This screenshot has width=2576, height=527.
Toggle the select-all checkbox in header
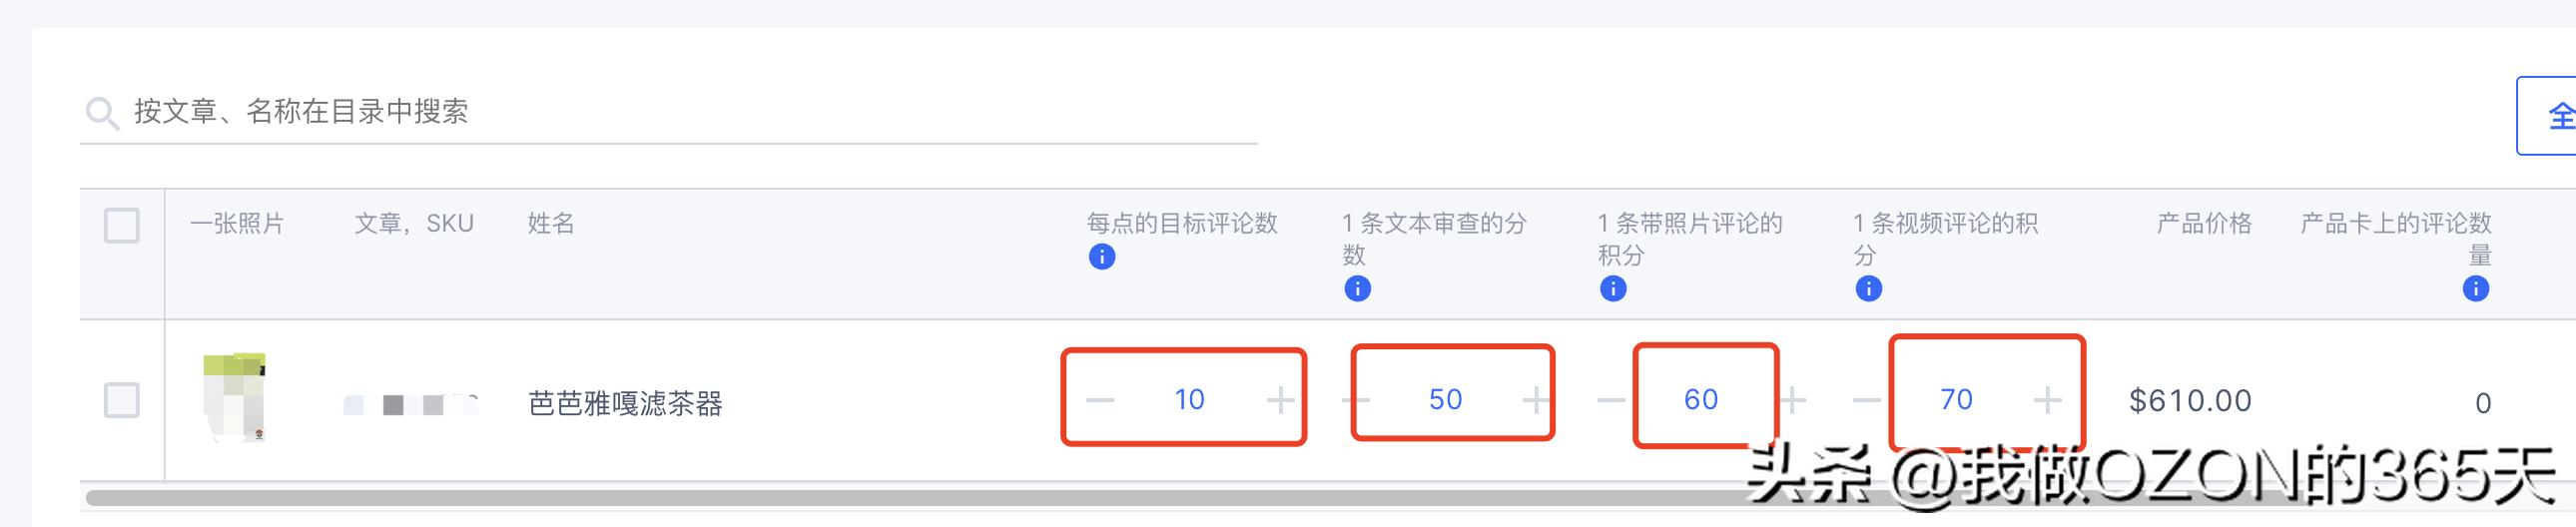click(122, 225)
